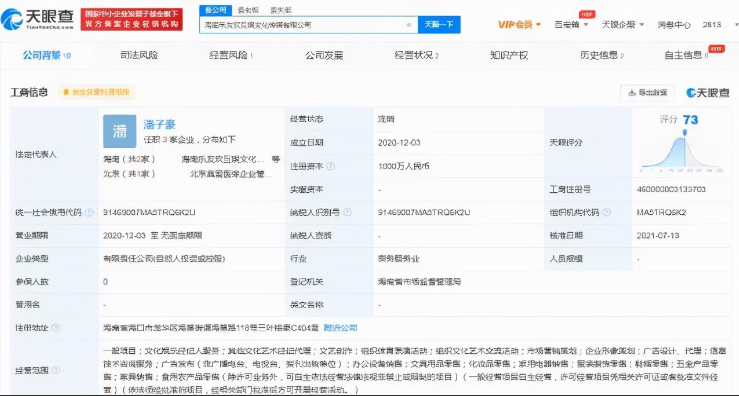This screenshot has width=739, height=396.
Task: Click the credit code value 91469007MA5TRQ6K2U
Action: coord(149,213)
